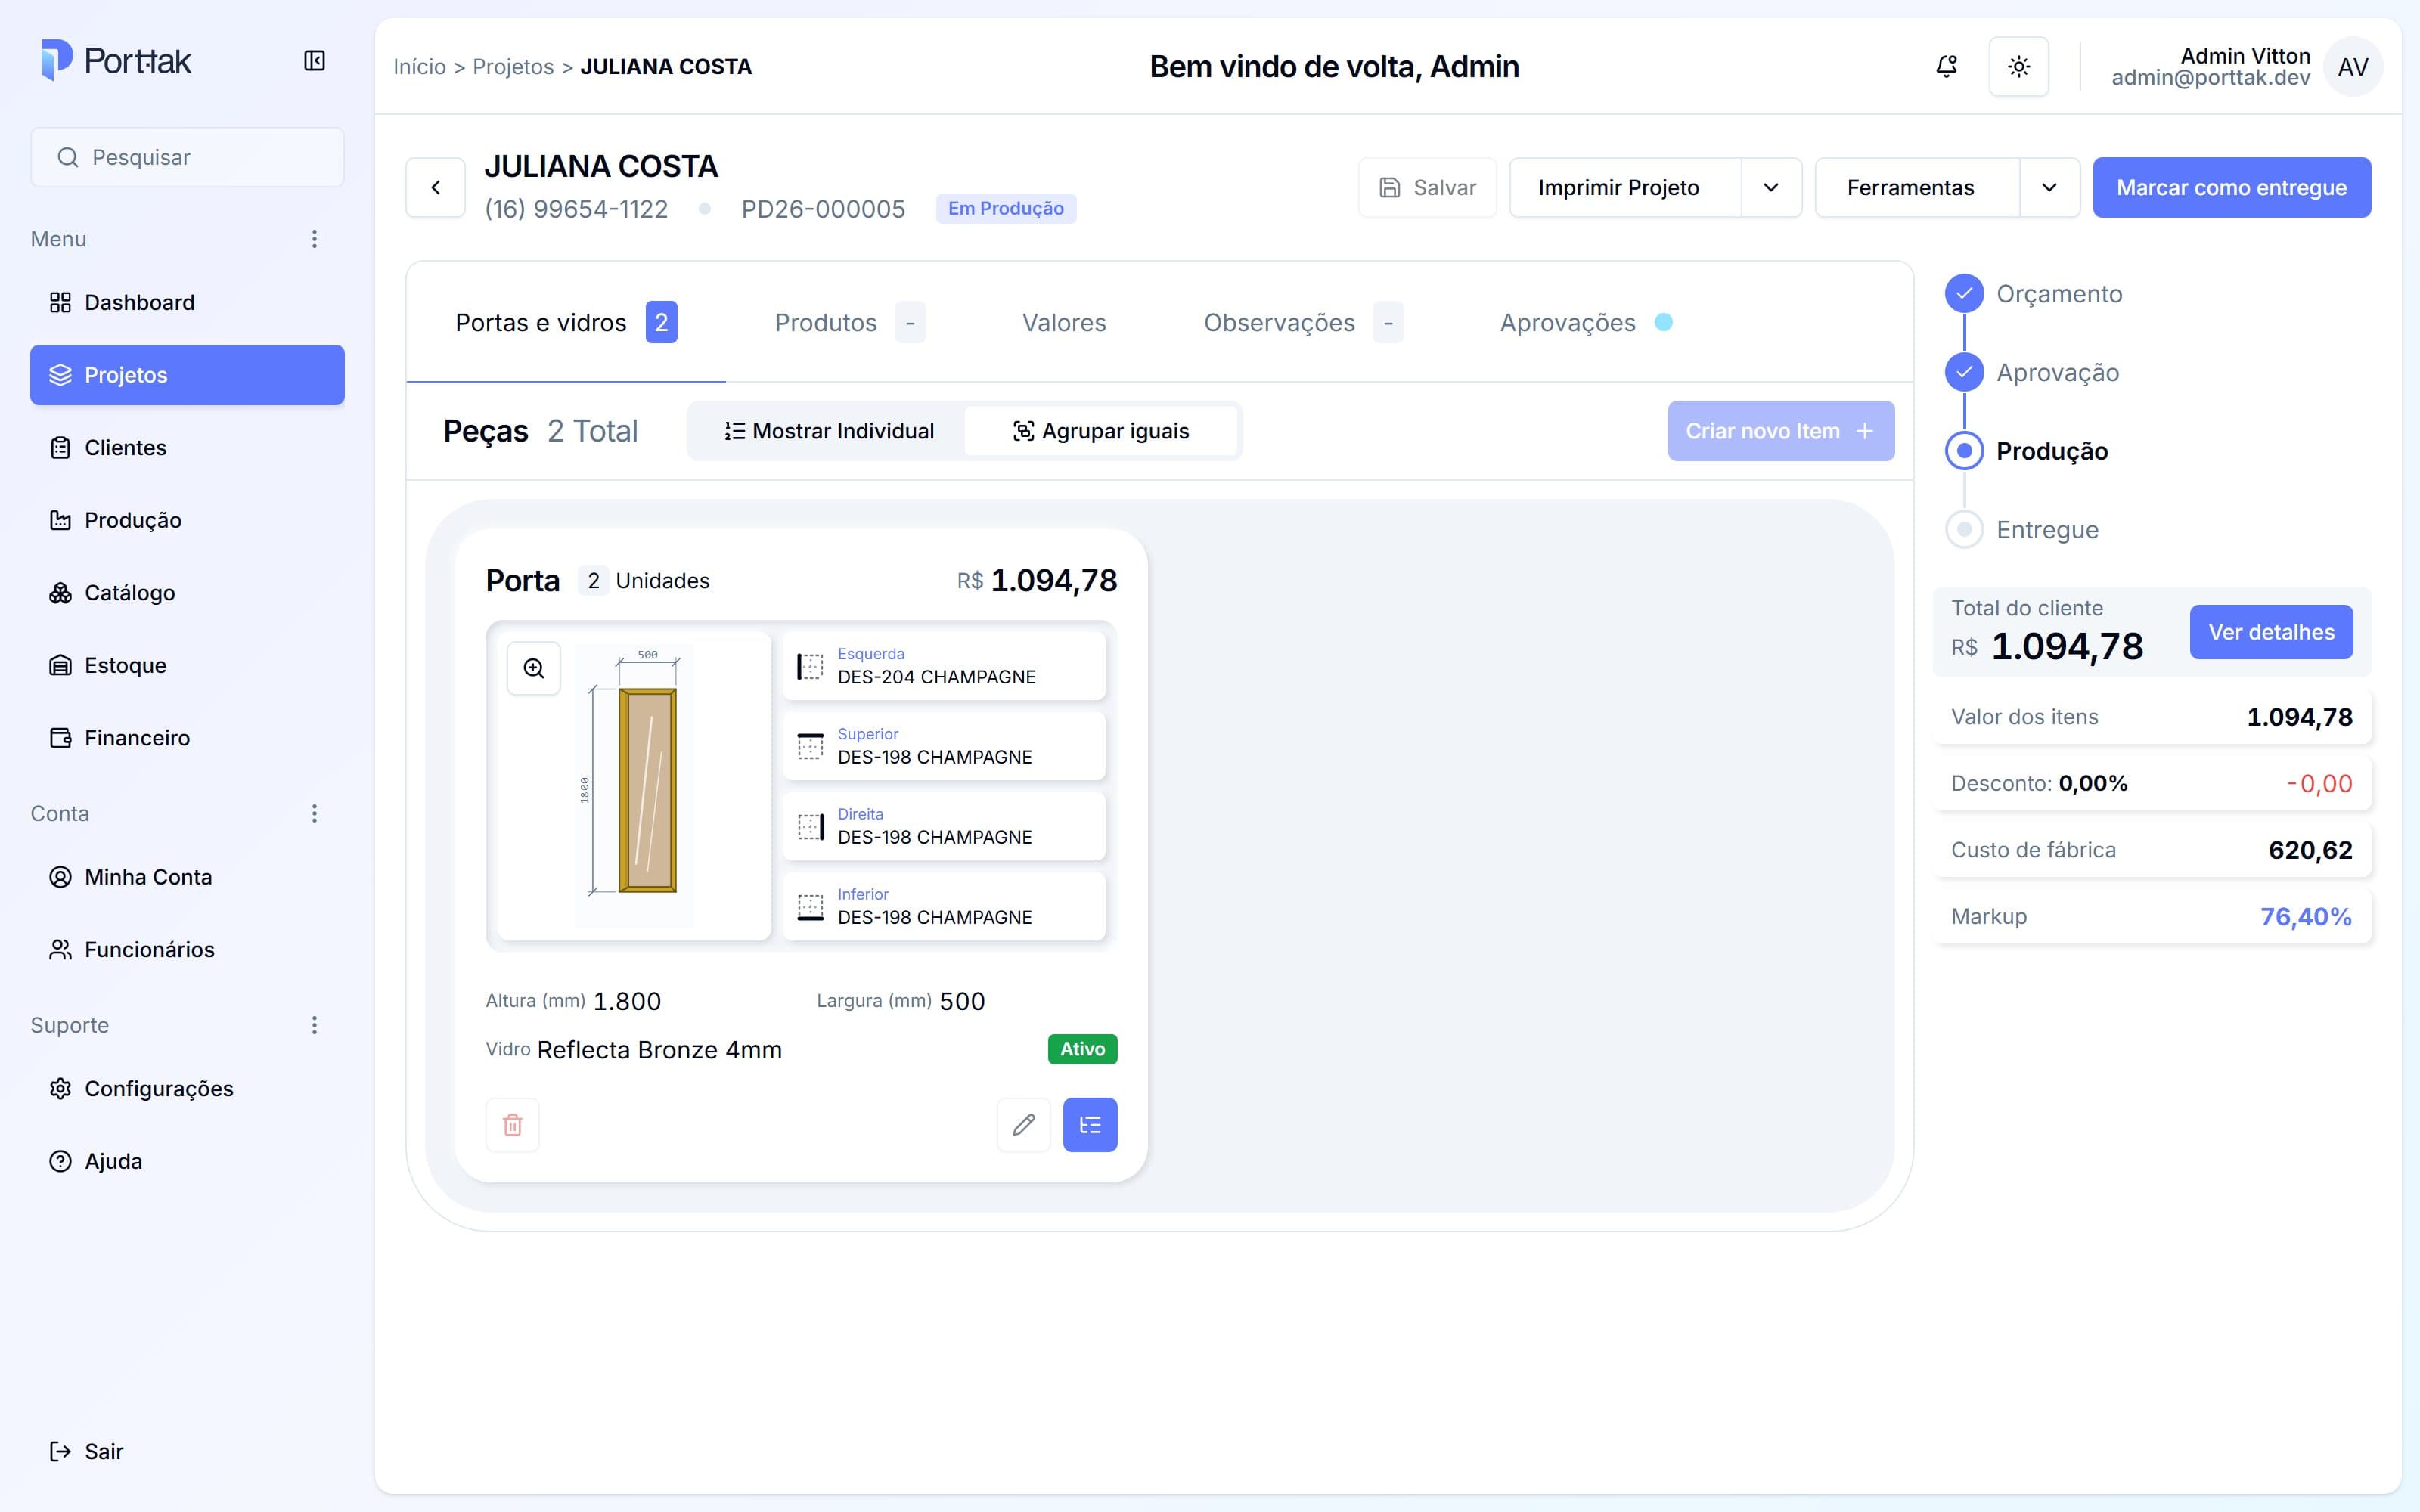Open Financeiro in sidebar
2420x1512 pixels.
tap(187, 738)
